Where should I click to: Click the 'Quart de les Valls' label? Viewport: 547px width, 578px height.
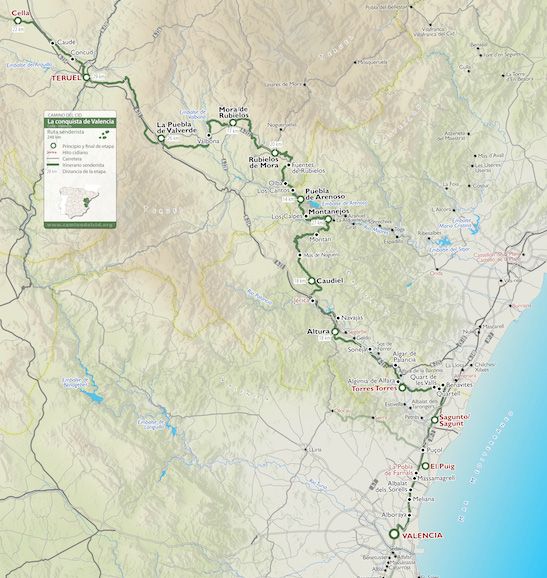pos(424,380)
